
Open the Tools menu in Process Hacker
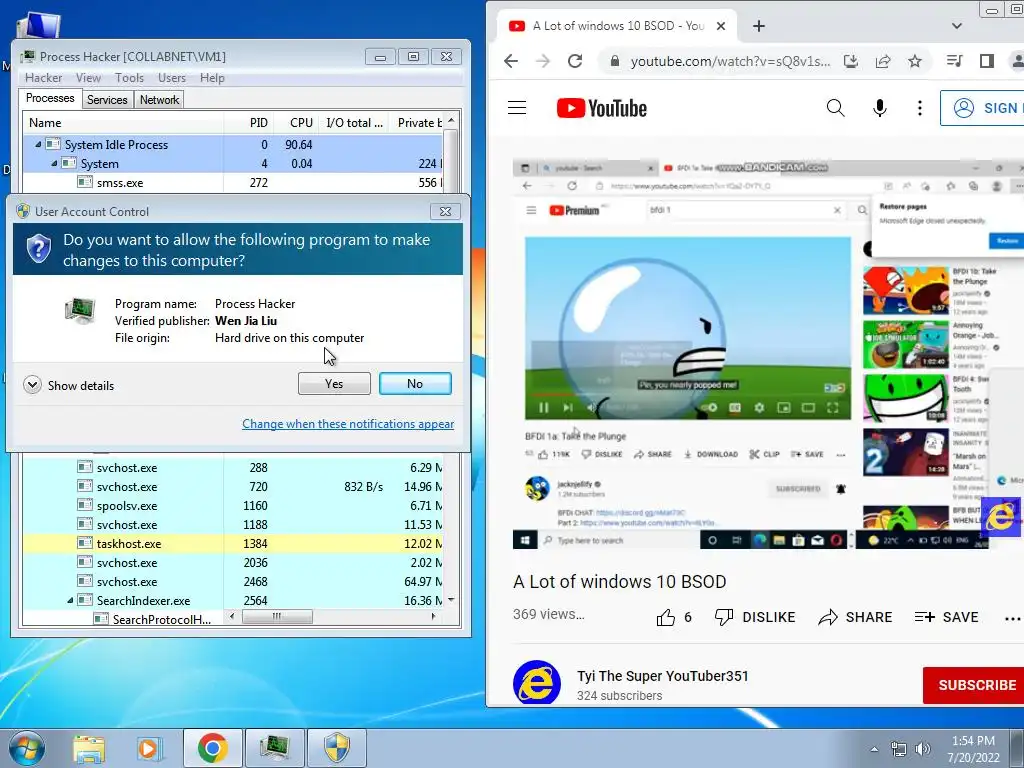point(129,78)
